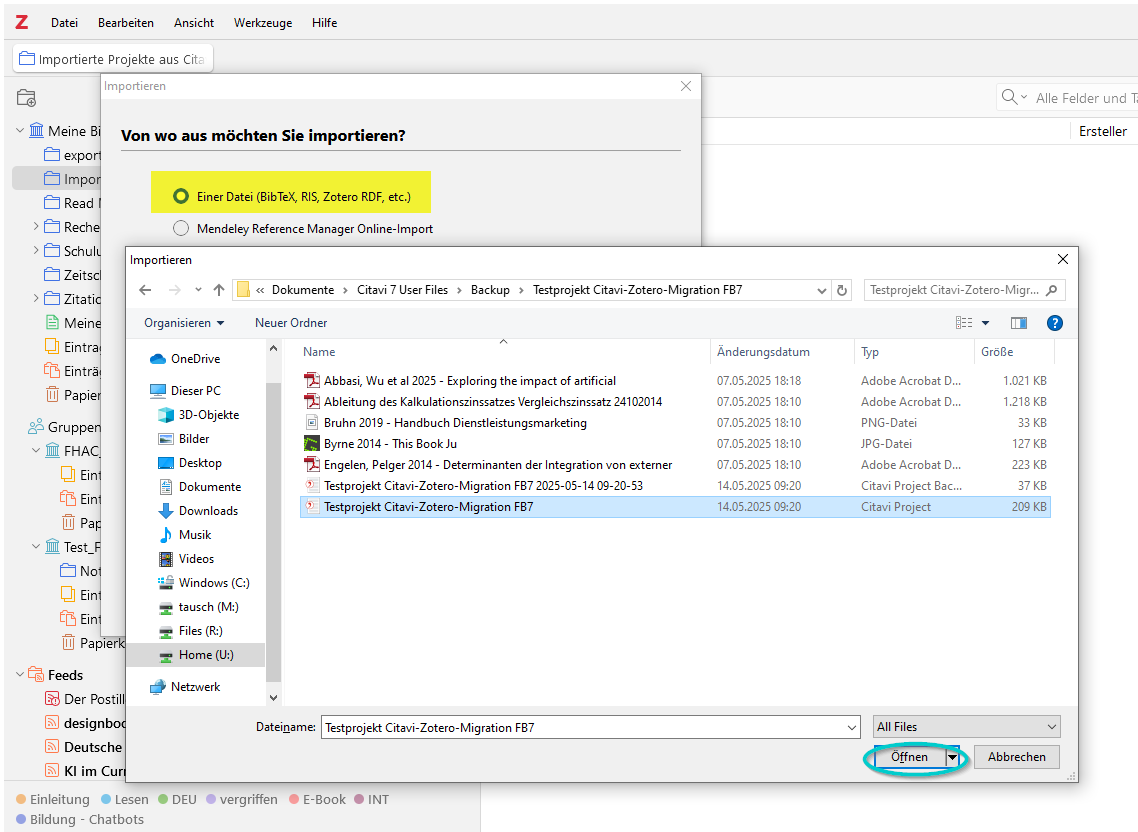Image resolution: width=1138 pixels, height=832 pixels.
Task: Open the Organisieren dropdown menu
Action: 184,322
